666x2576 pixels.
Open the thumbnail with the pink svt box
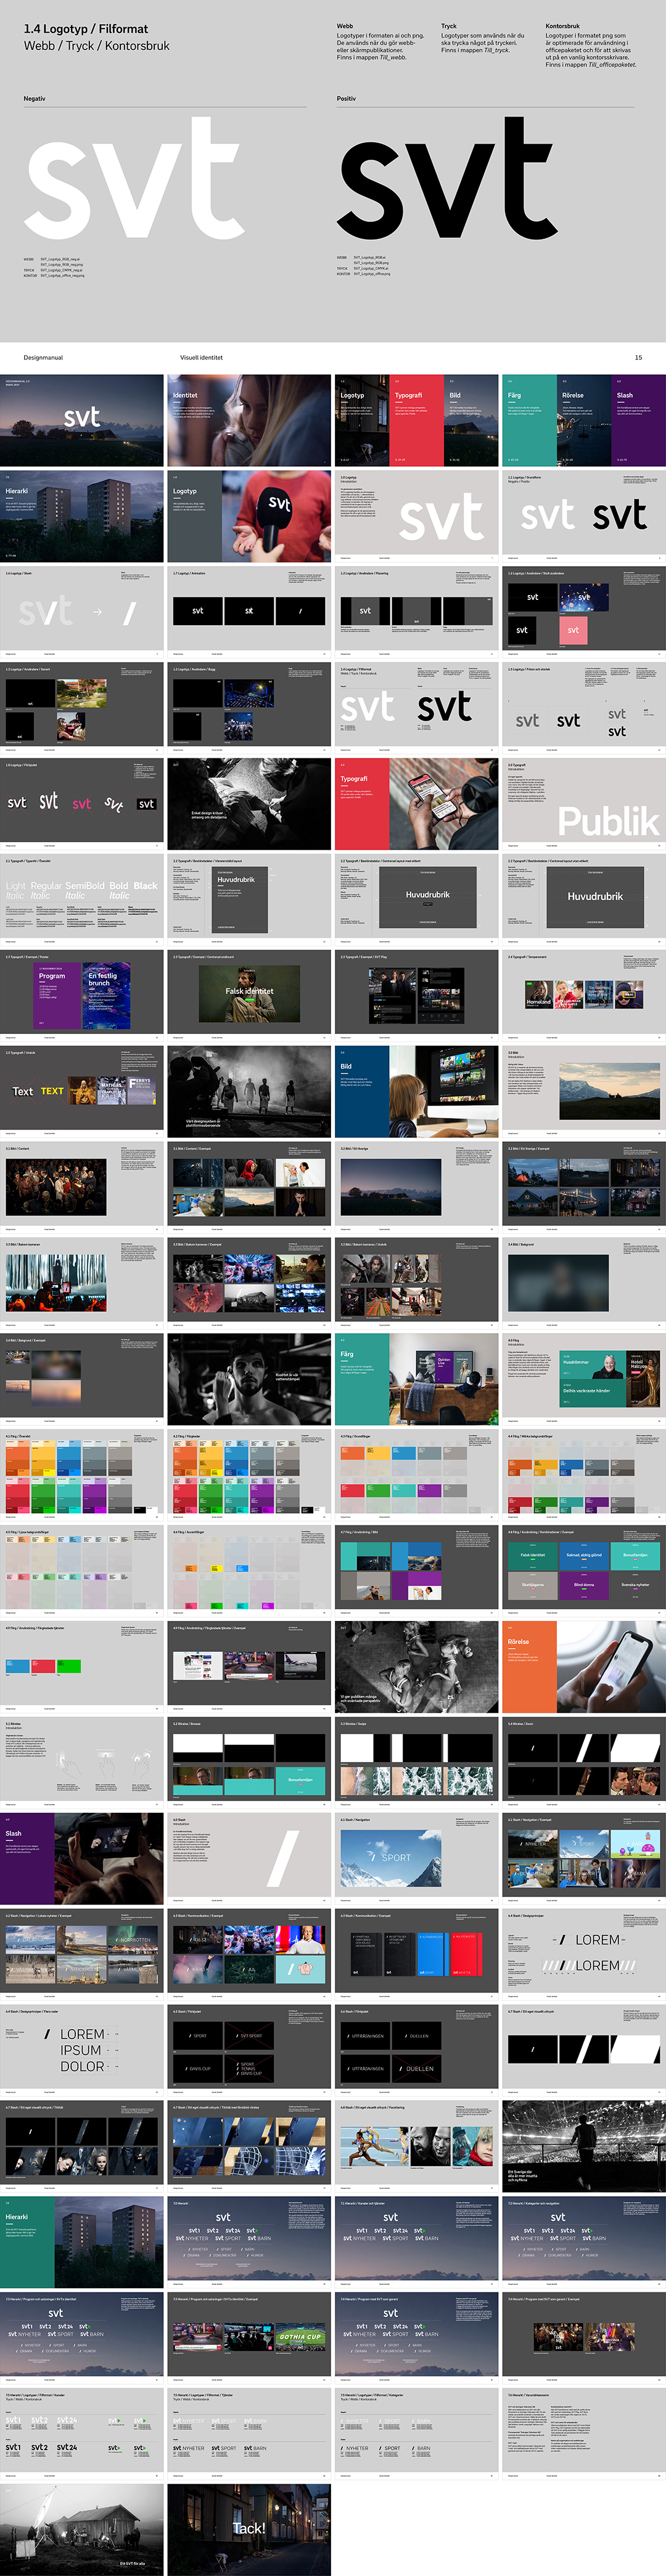[x=584, y=612]
